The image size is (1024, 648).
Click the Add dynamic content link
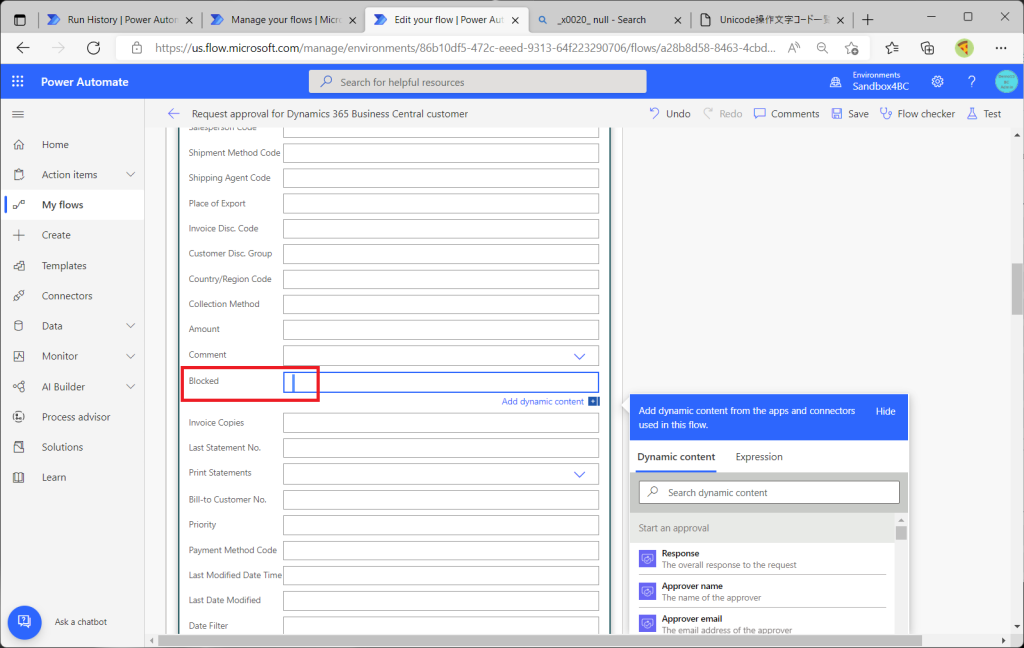[543, 401]
